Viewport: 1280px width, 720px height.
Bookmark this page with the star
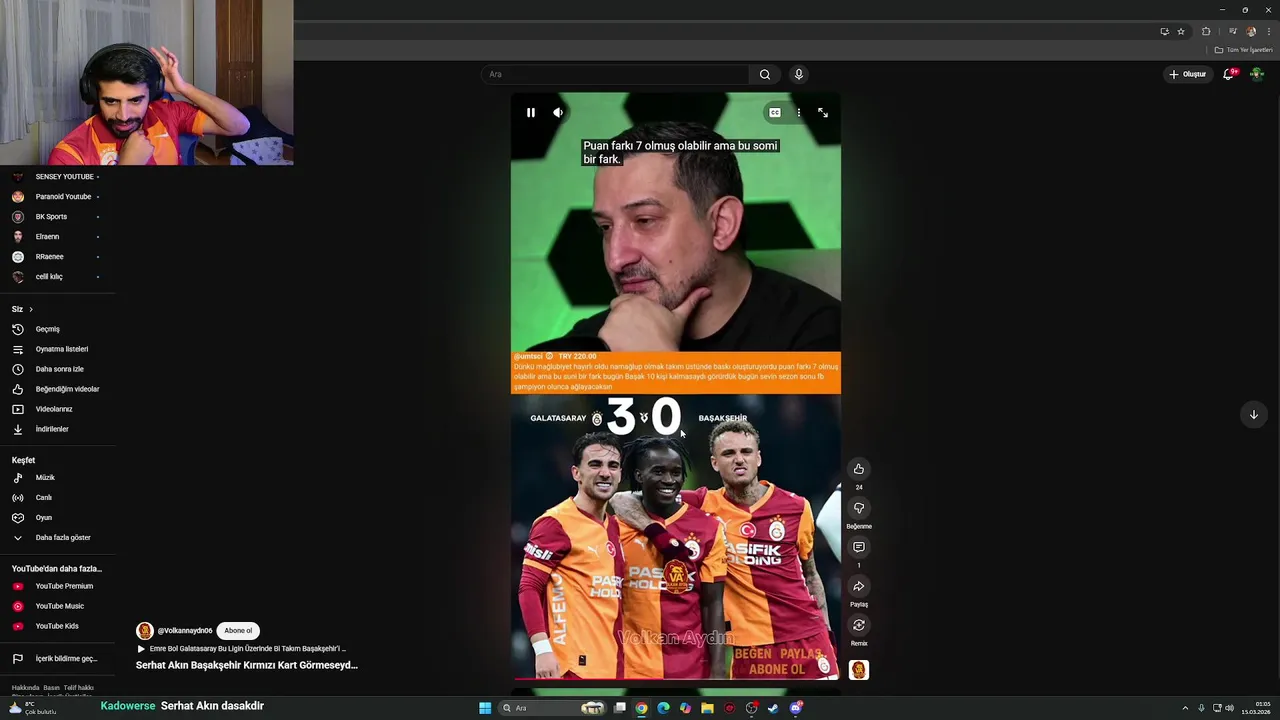coord(1181,31)
